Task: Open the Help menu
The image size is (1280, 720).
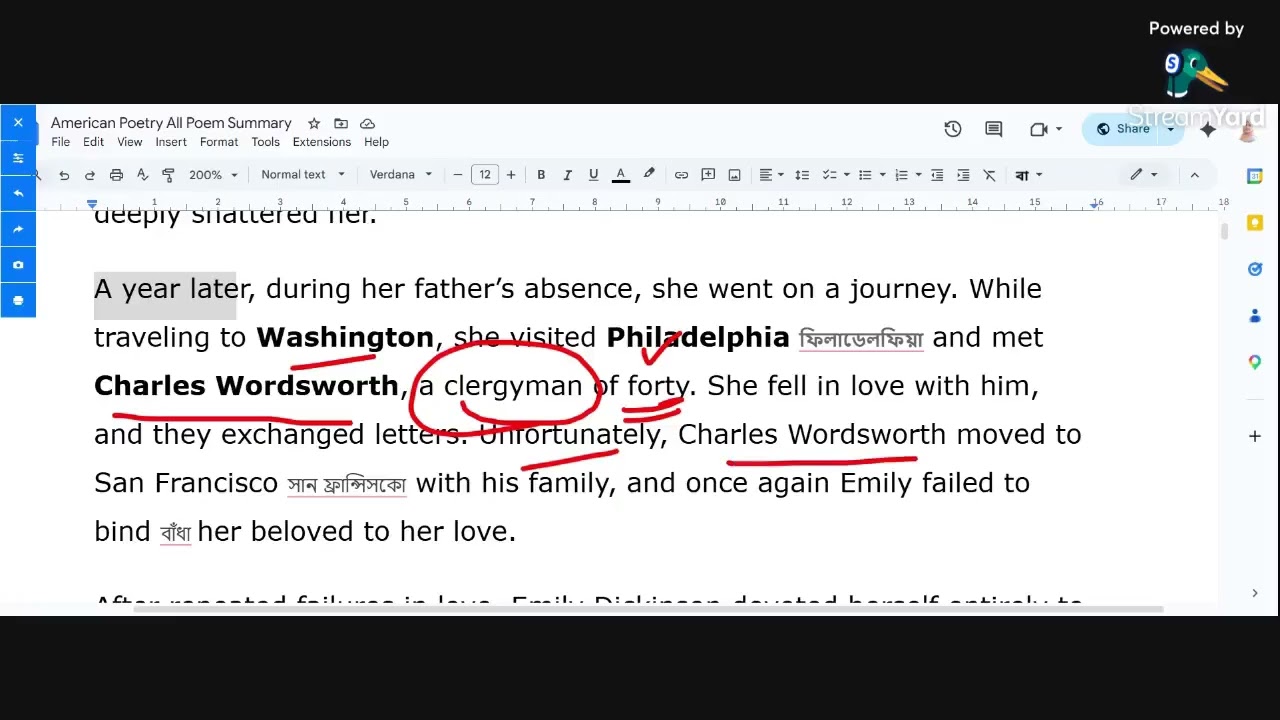Action: (x=376, y=142)
